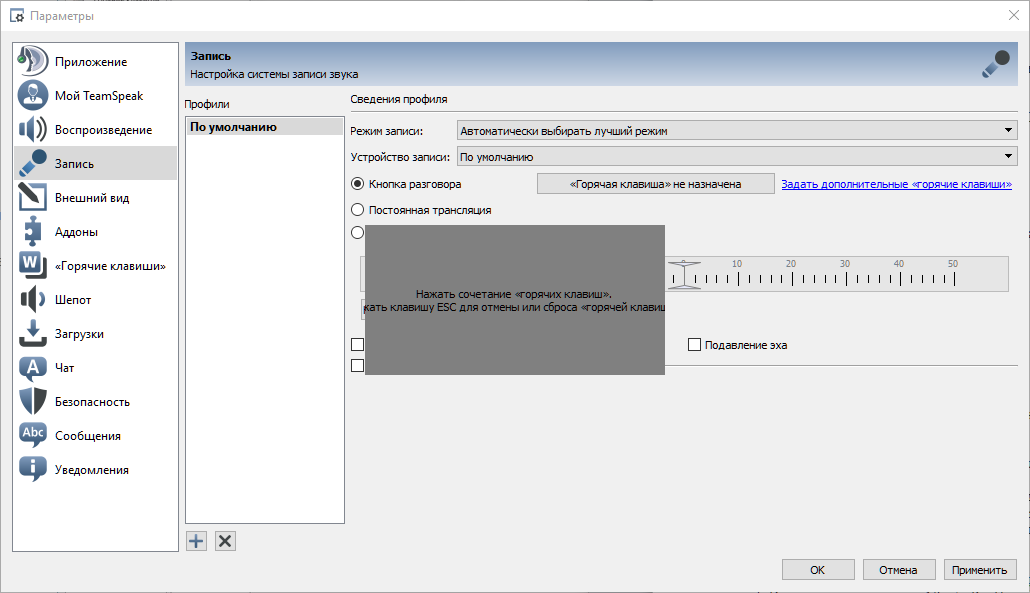Click the Аддоны puzzle icon
The width and height of the screenshot is (1030, 593).
33,232
